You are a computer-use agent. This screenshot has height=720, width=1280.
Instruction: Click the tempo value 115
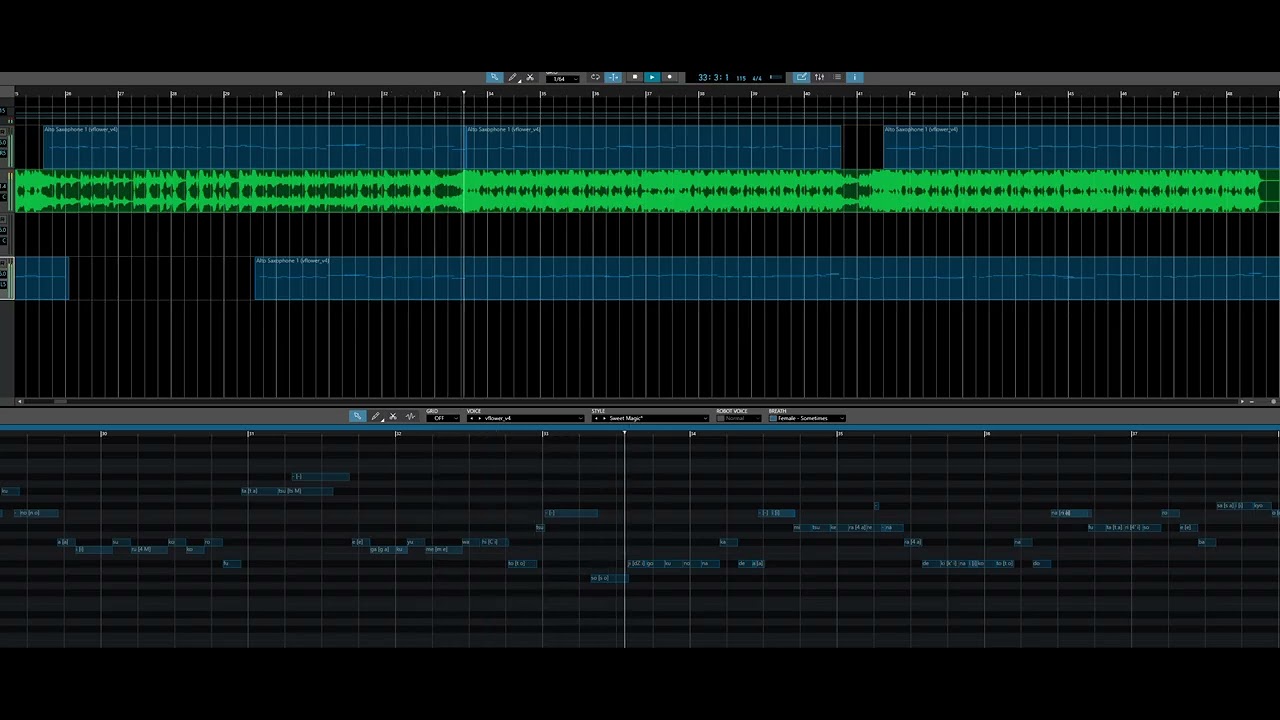741,77
